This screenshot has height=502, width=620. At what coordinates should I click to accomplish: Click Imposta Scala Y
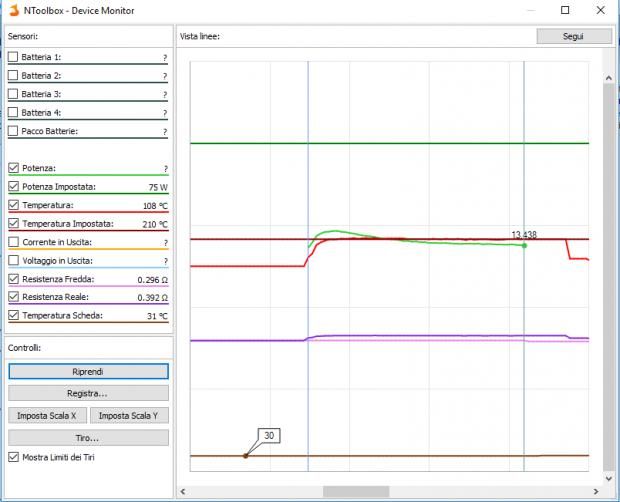click(x=129, y=415)
